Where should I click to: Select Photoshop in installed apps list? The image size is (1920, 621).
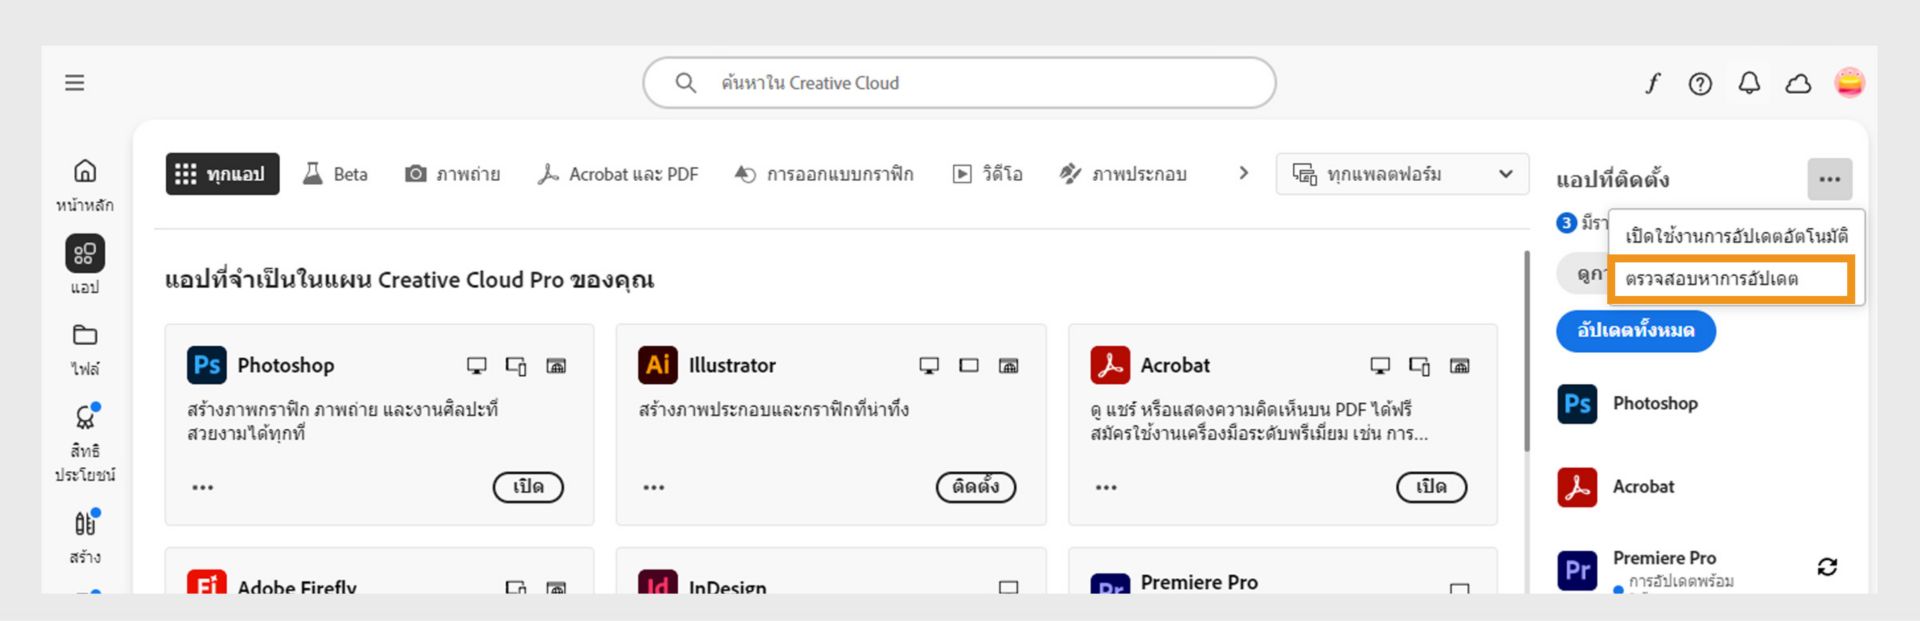tap(1628, 404)
